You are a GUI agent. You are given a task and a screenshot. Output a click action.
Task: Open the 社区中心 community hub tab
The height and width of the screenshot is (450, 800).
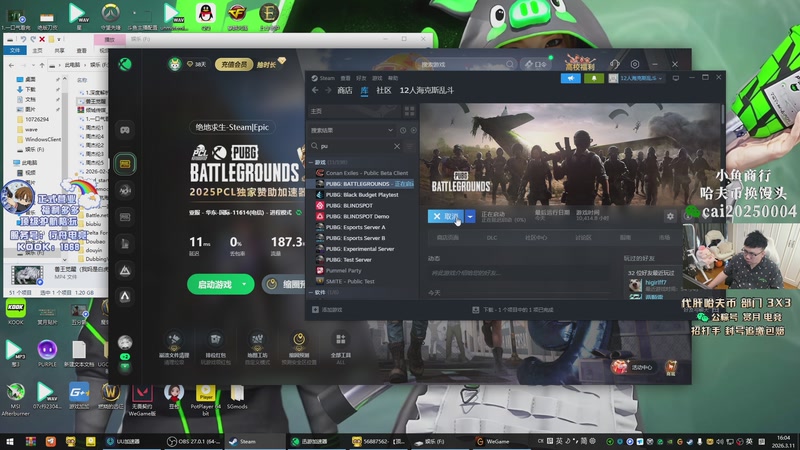pos(536,238)
